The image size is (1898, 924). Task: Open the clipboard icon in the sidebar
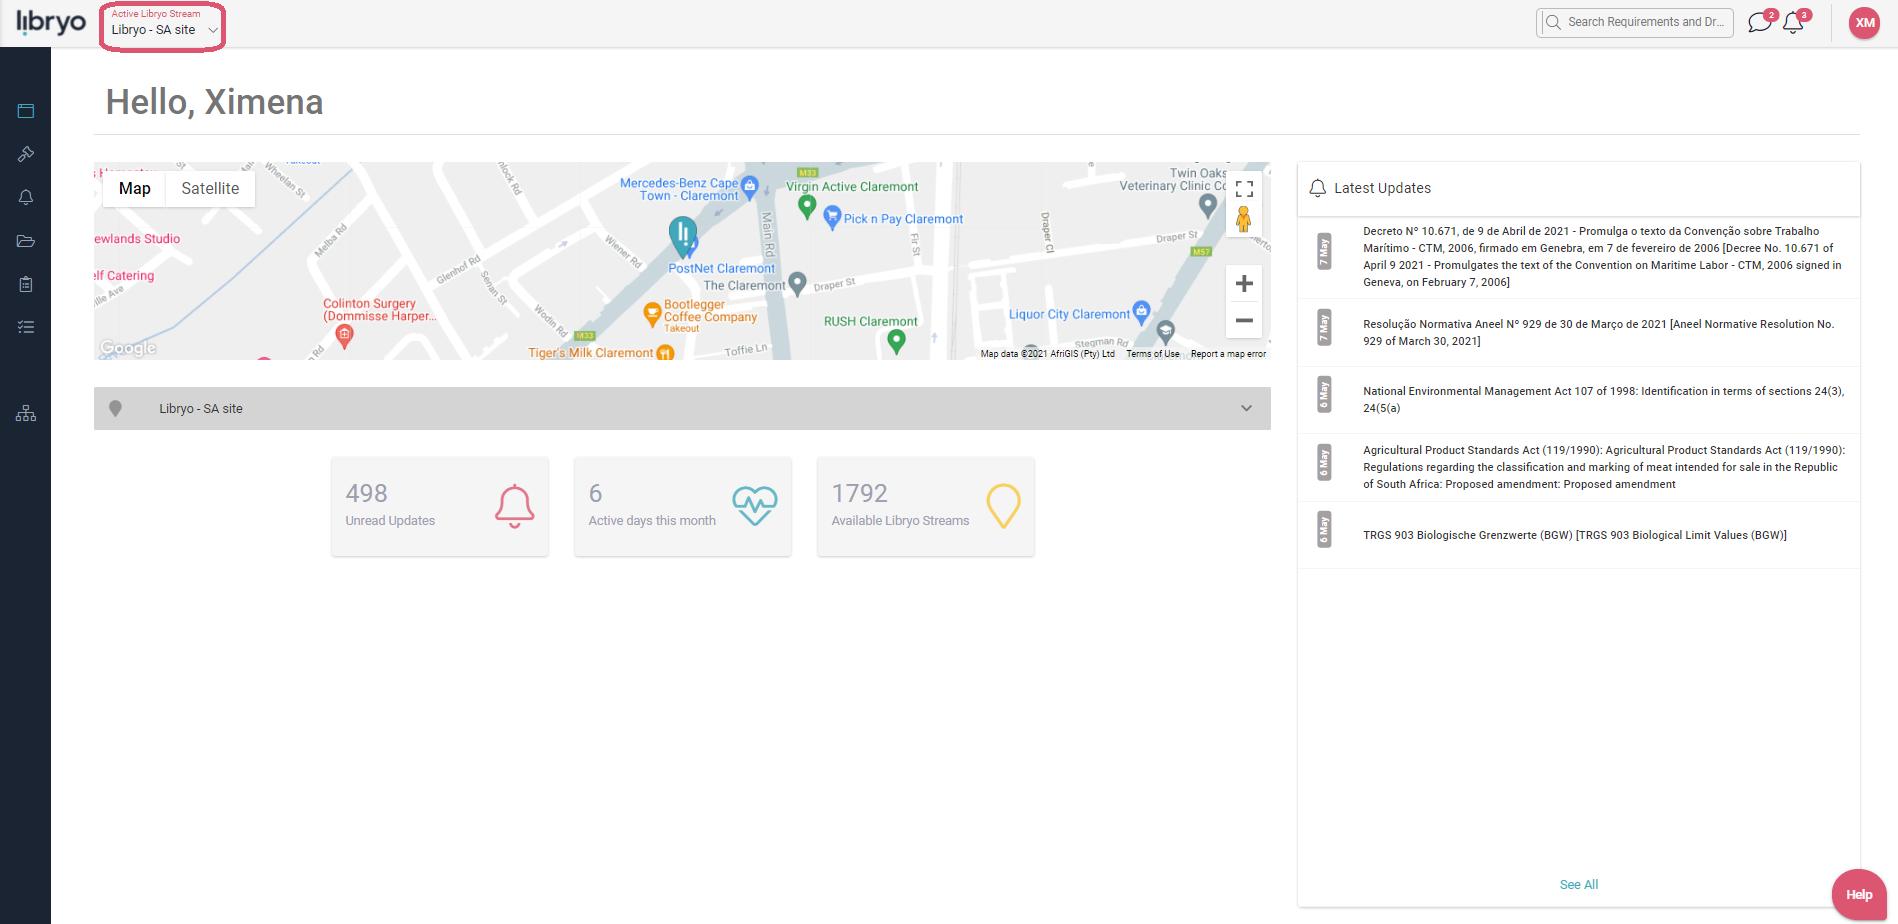pyautogui.click(x=26, y=284)
